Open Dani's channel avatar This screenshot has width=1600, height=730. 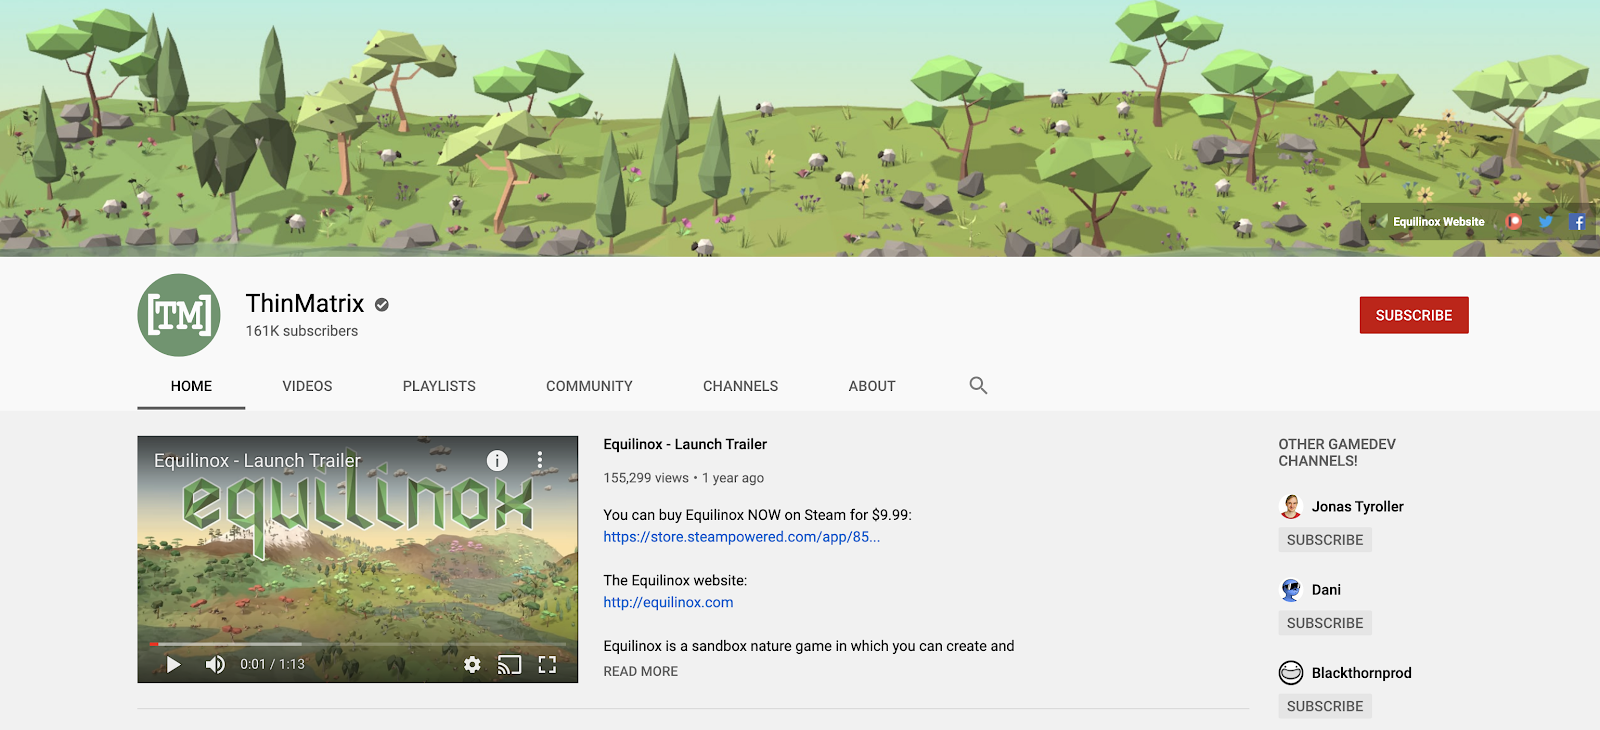[x=1291, y=589]
